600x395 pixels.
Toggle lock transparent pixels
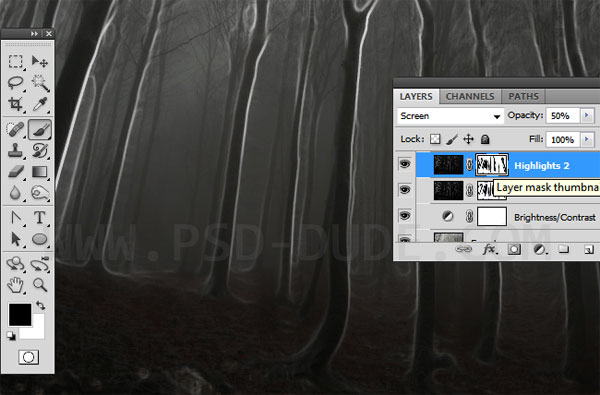[435, 139]
